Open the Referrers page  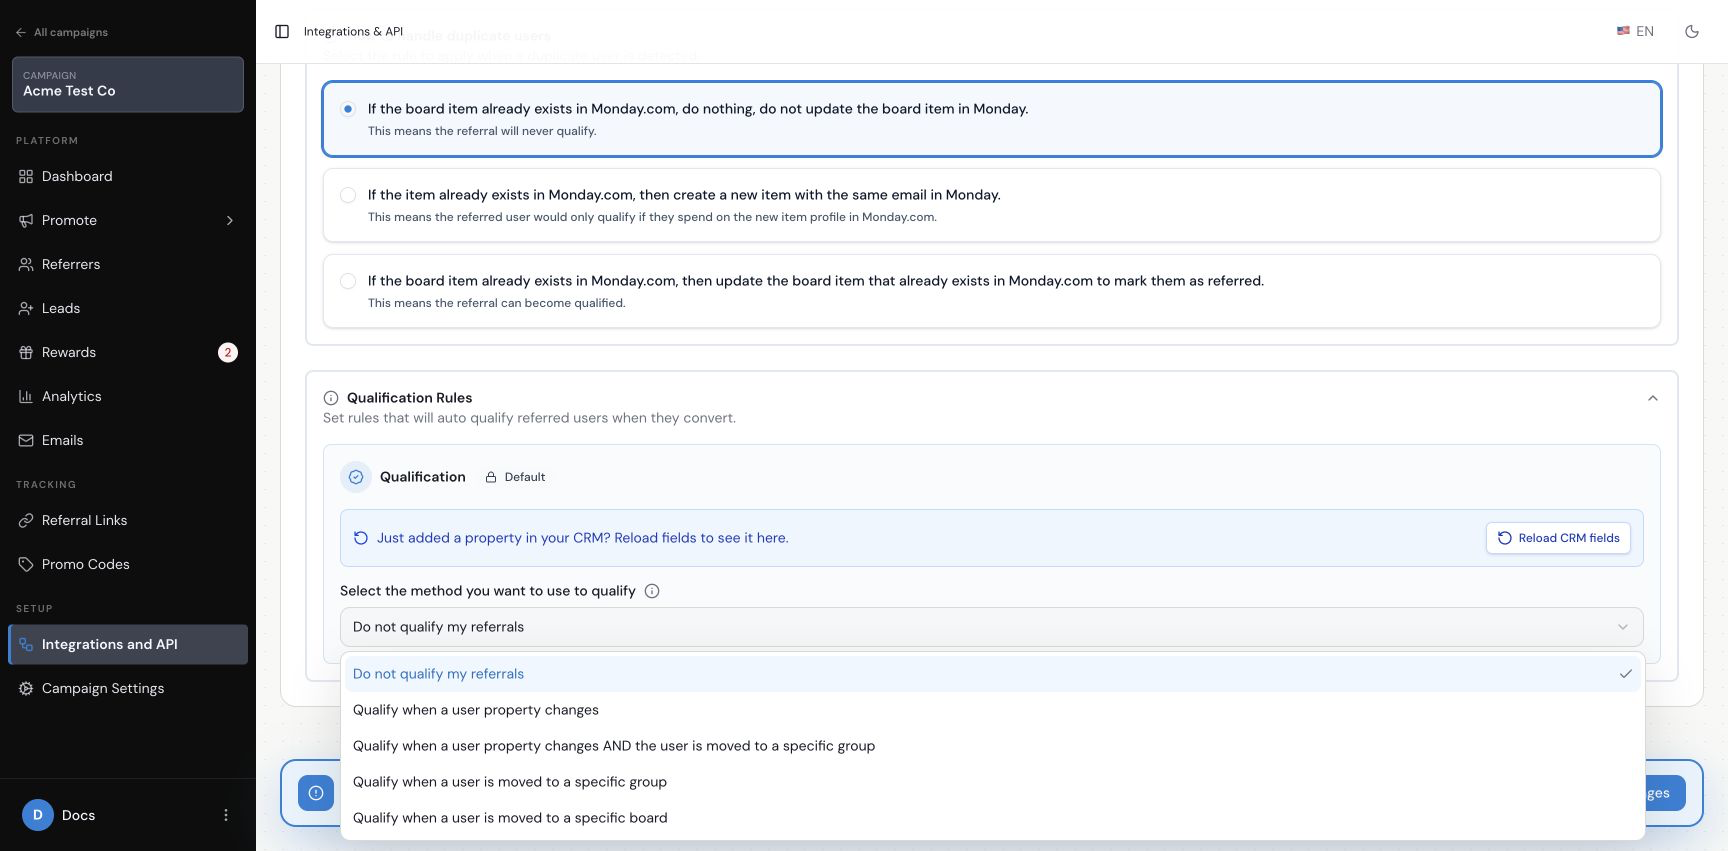128,264
